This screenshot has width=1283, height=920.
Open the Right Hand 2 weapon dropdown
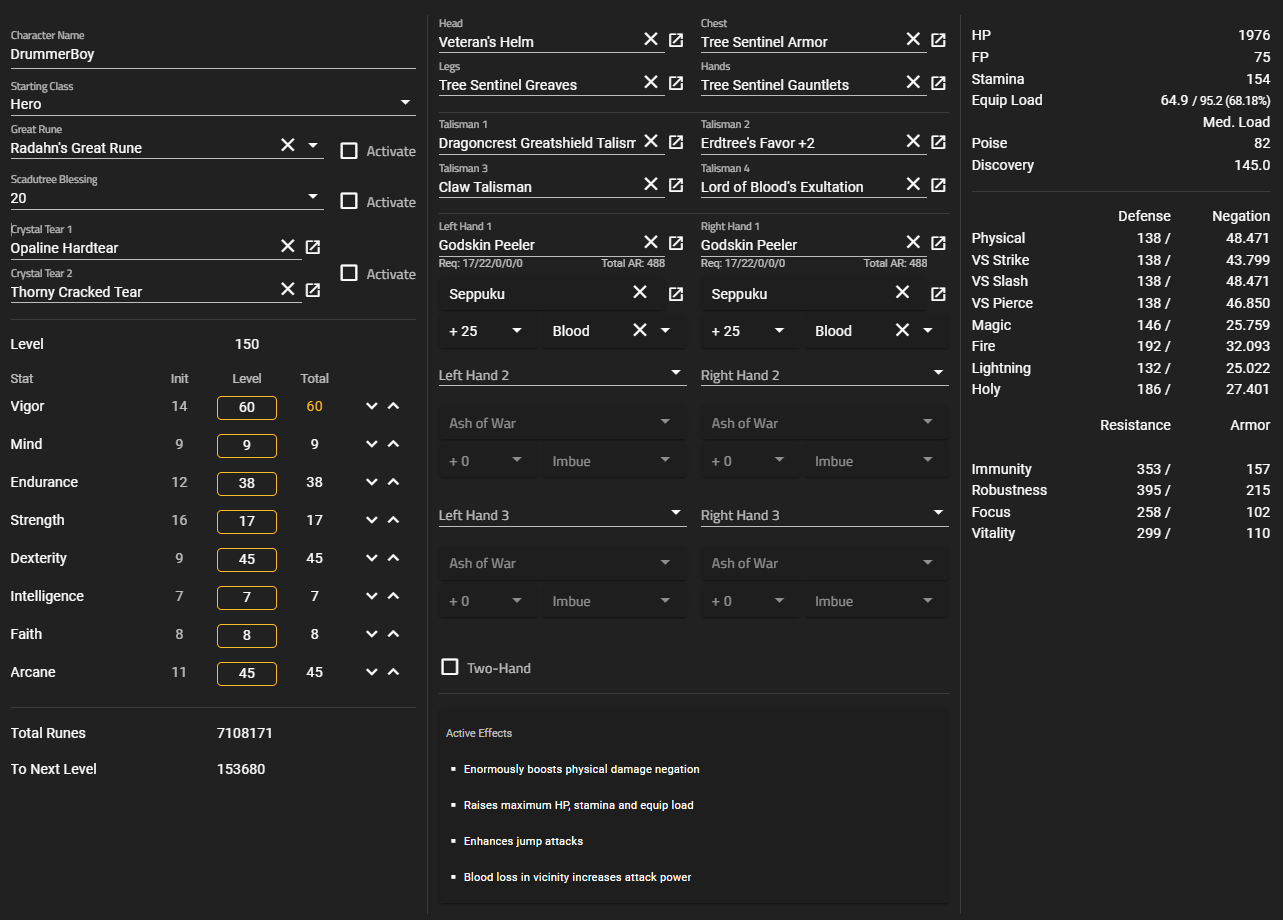[938, 374]
